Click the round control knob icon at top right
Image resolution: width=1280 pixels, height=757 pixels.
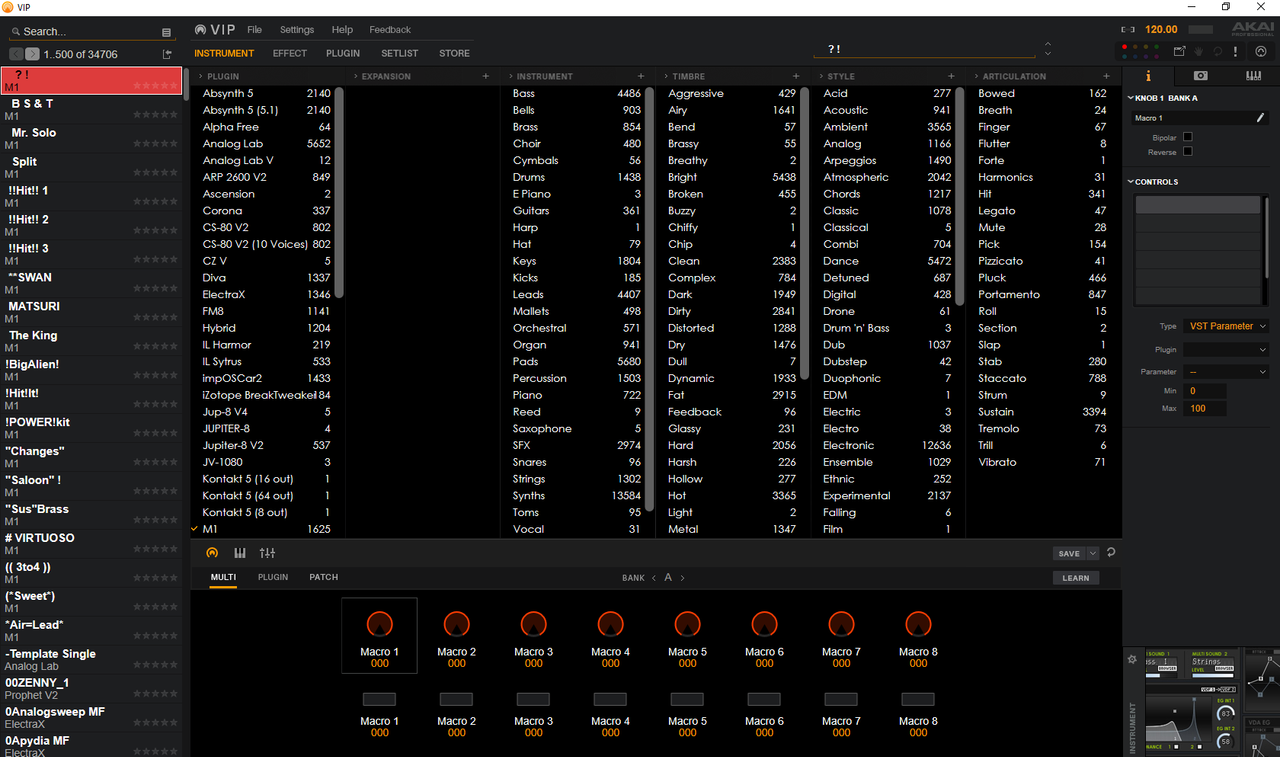1261,51
